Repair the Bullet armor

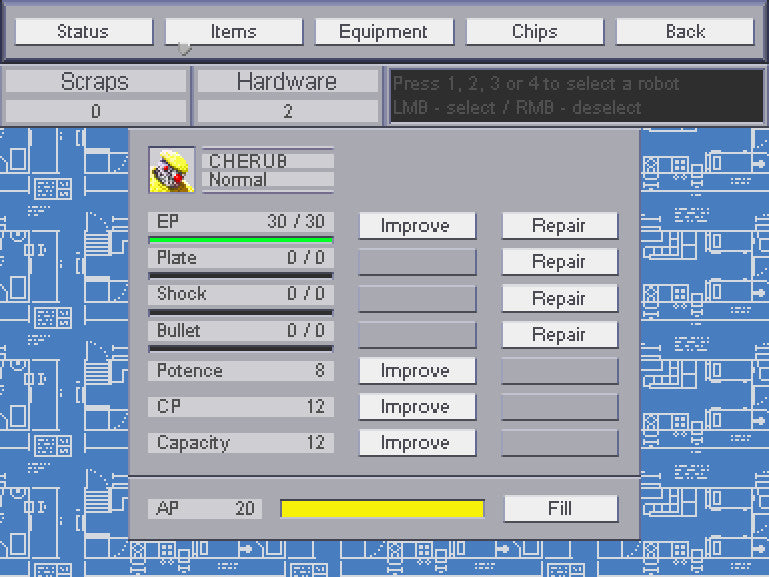[559, 335]
